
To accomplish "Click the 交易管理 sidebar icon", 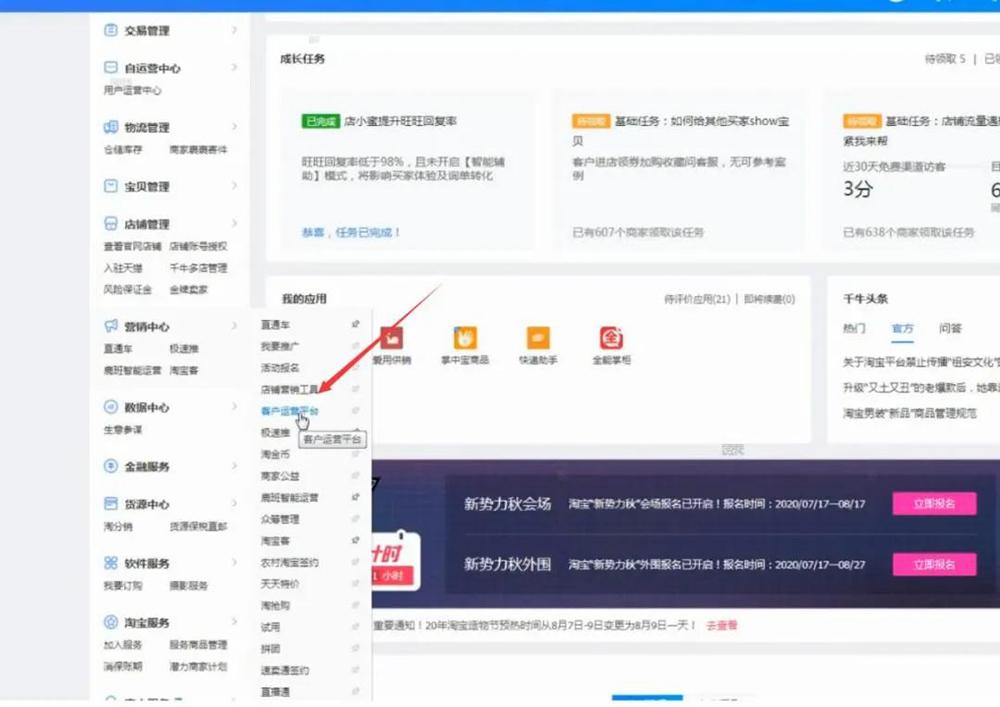I will tap(111, 31).
